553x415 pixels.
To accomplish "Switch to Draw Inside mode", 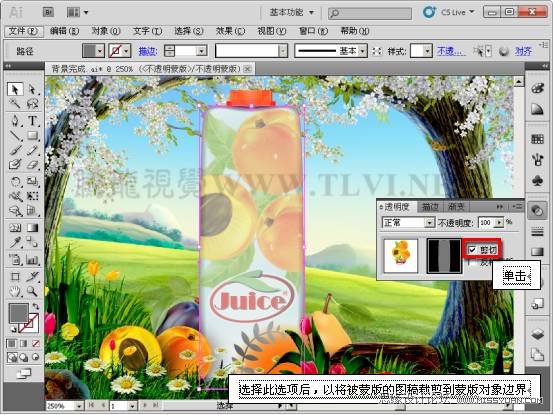I will (x=35, y=358).
